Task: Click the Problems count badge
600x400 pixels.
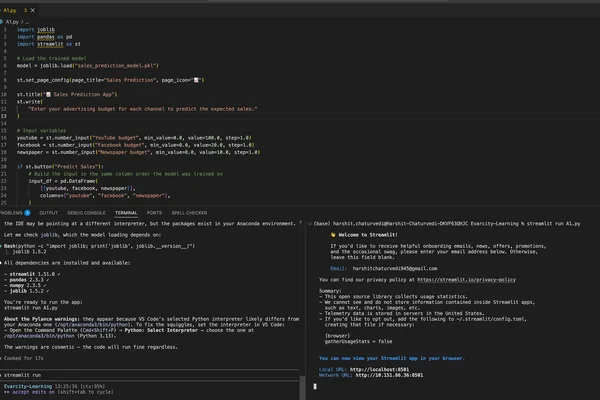Action: [27, 213]
